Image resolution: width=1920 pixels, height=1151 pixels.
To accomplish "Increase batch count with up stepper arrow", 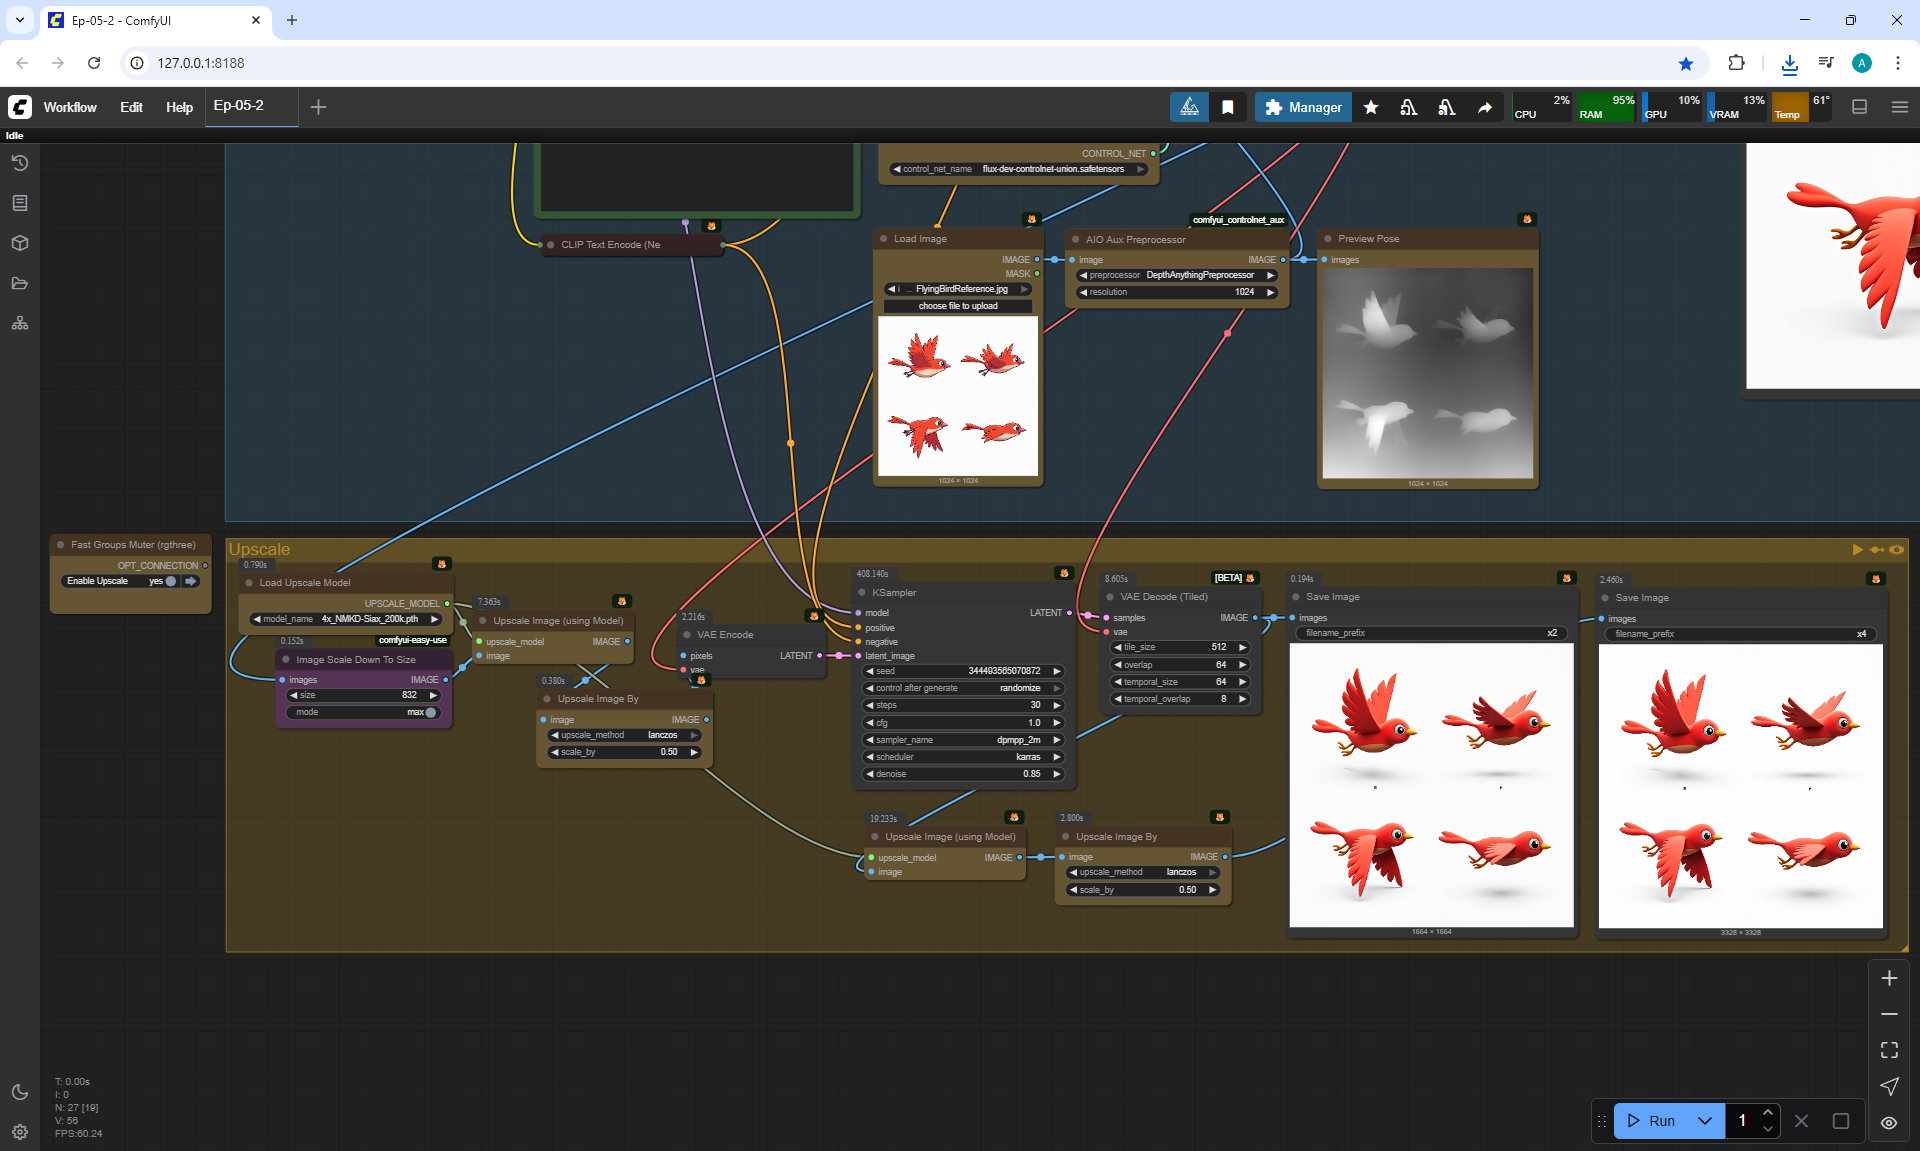I will [1768, 1113].
